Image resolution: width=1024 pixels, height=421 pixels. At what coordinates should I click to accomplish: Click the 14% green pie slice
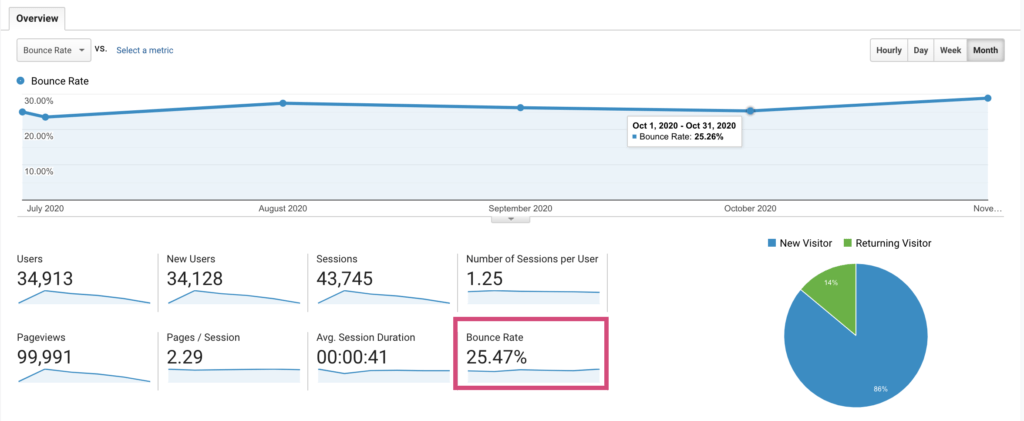point(834,294)
